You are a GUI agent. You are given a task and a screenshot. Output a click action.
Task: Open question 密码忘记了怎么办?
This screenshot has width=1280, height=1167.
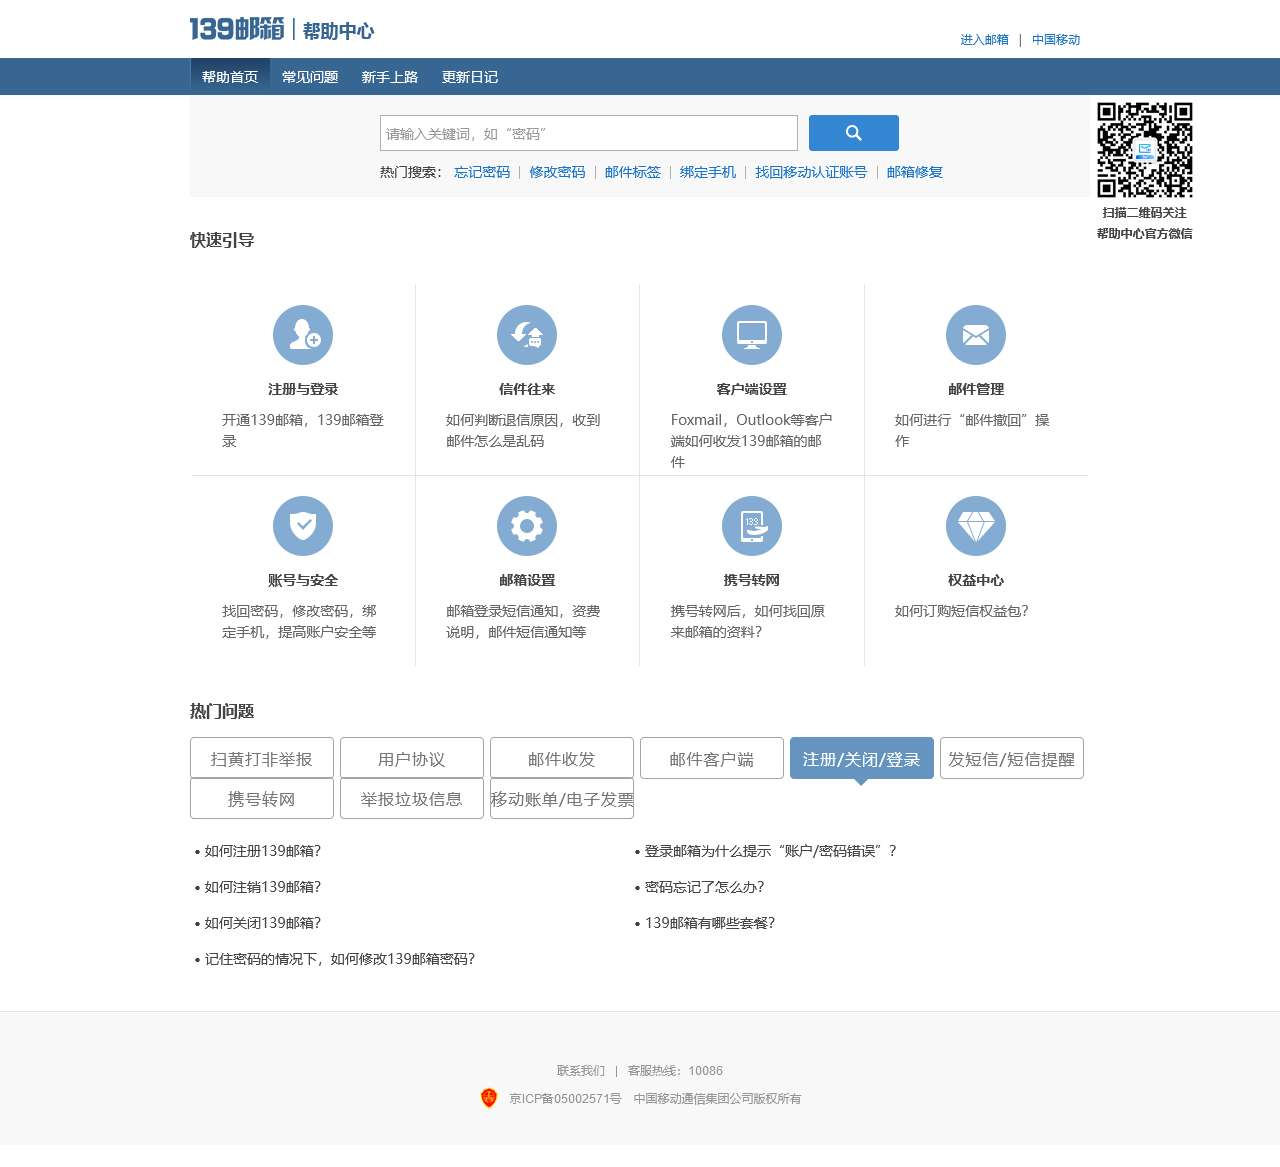705,887
